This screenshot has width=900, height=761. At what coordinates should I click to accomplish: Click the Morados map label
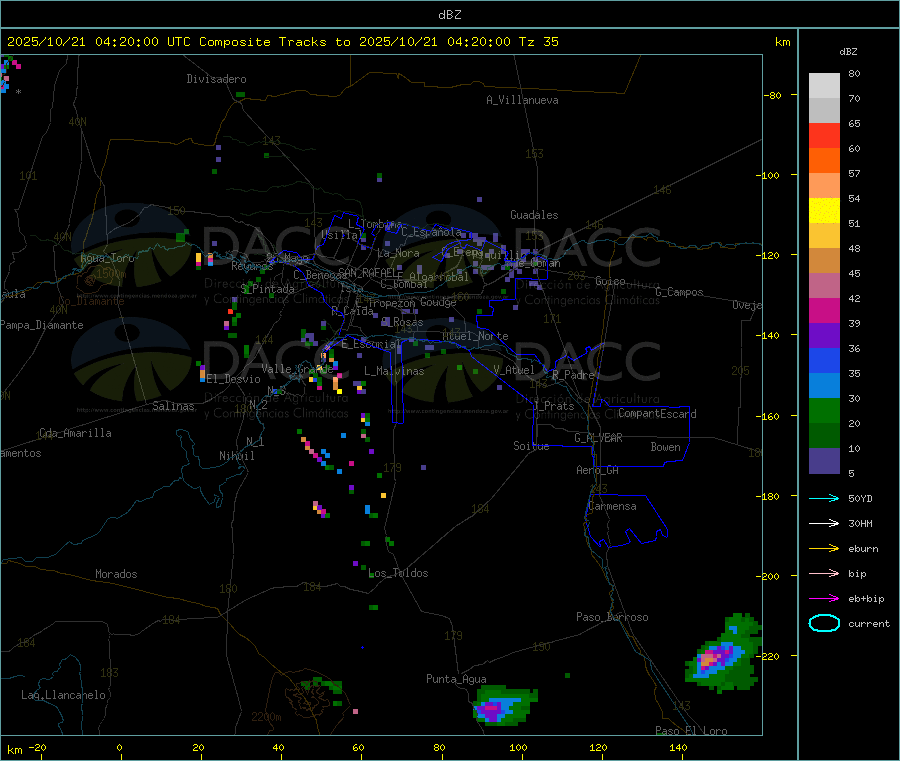116,574
